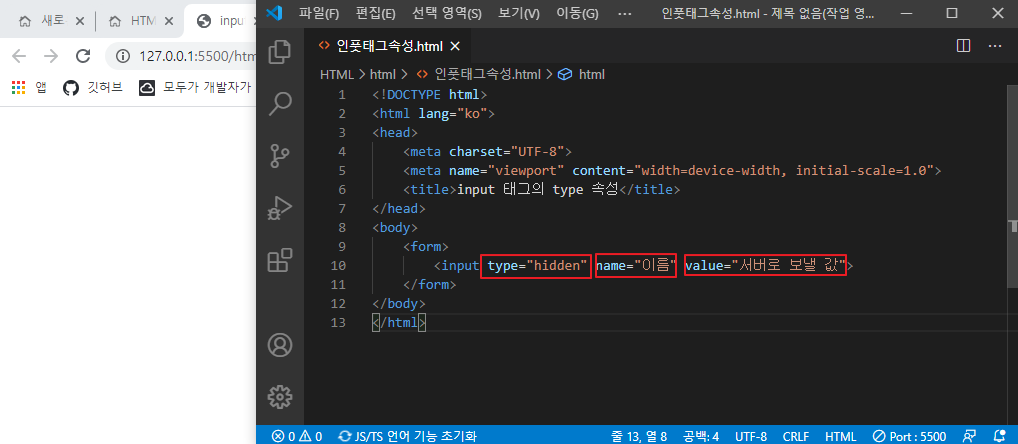
Task: Click the 줄 13, 열 8 cursor position
Action: pyautogui.click(x=639, y=436)
